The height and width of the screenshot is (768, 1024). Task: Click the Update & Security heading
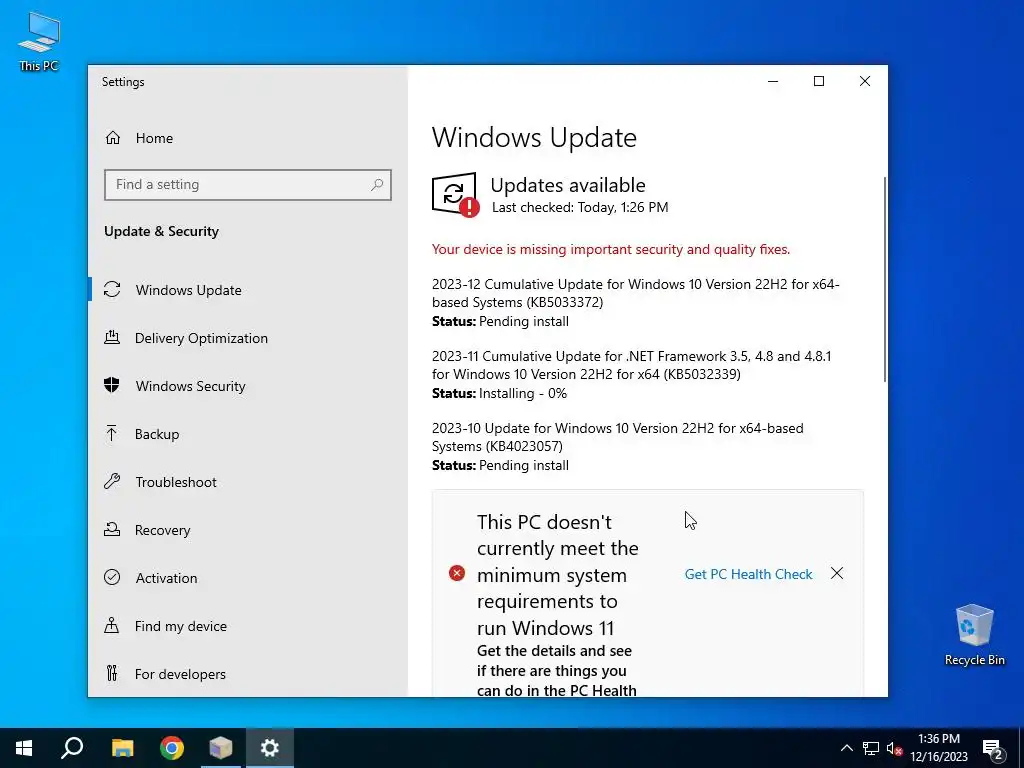(161, 231)
